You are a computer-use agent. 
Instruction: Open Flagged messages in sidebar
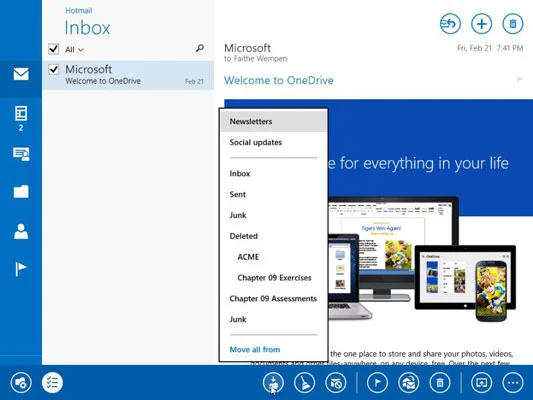point(21,269)
